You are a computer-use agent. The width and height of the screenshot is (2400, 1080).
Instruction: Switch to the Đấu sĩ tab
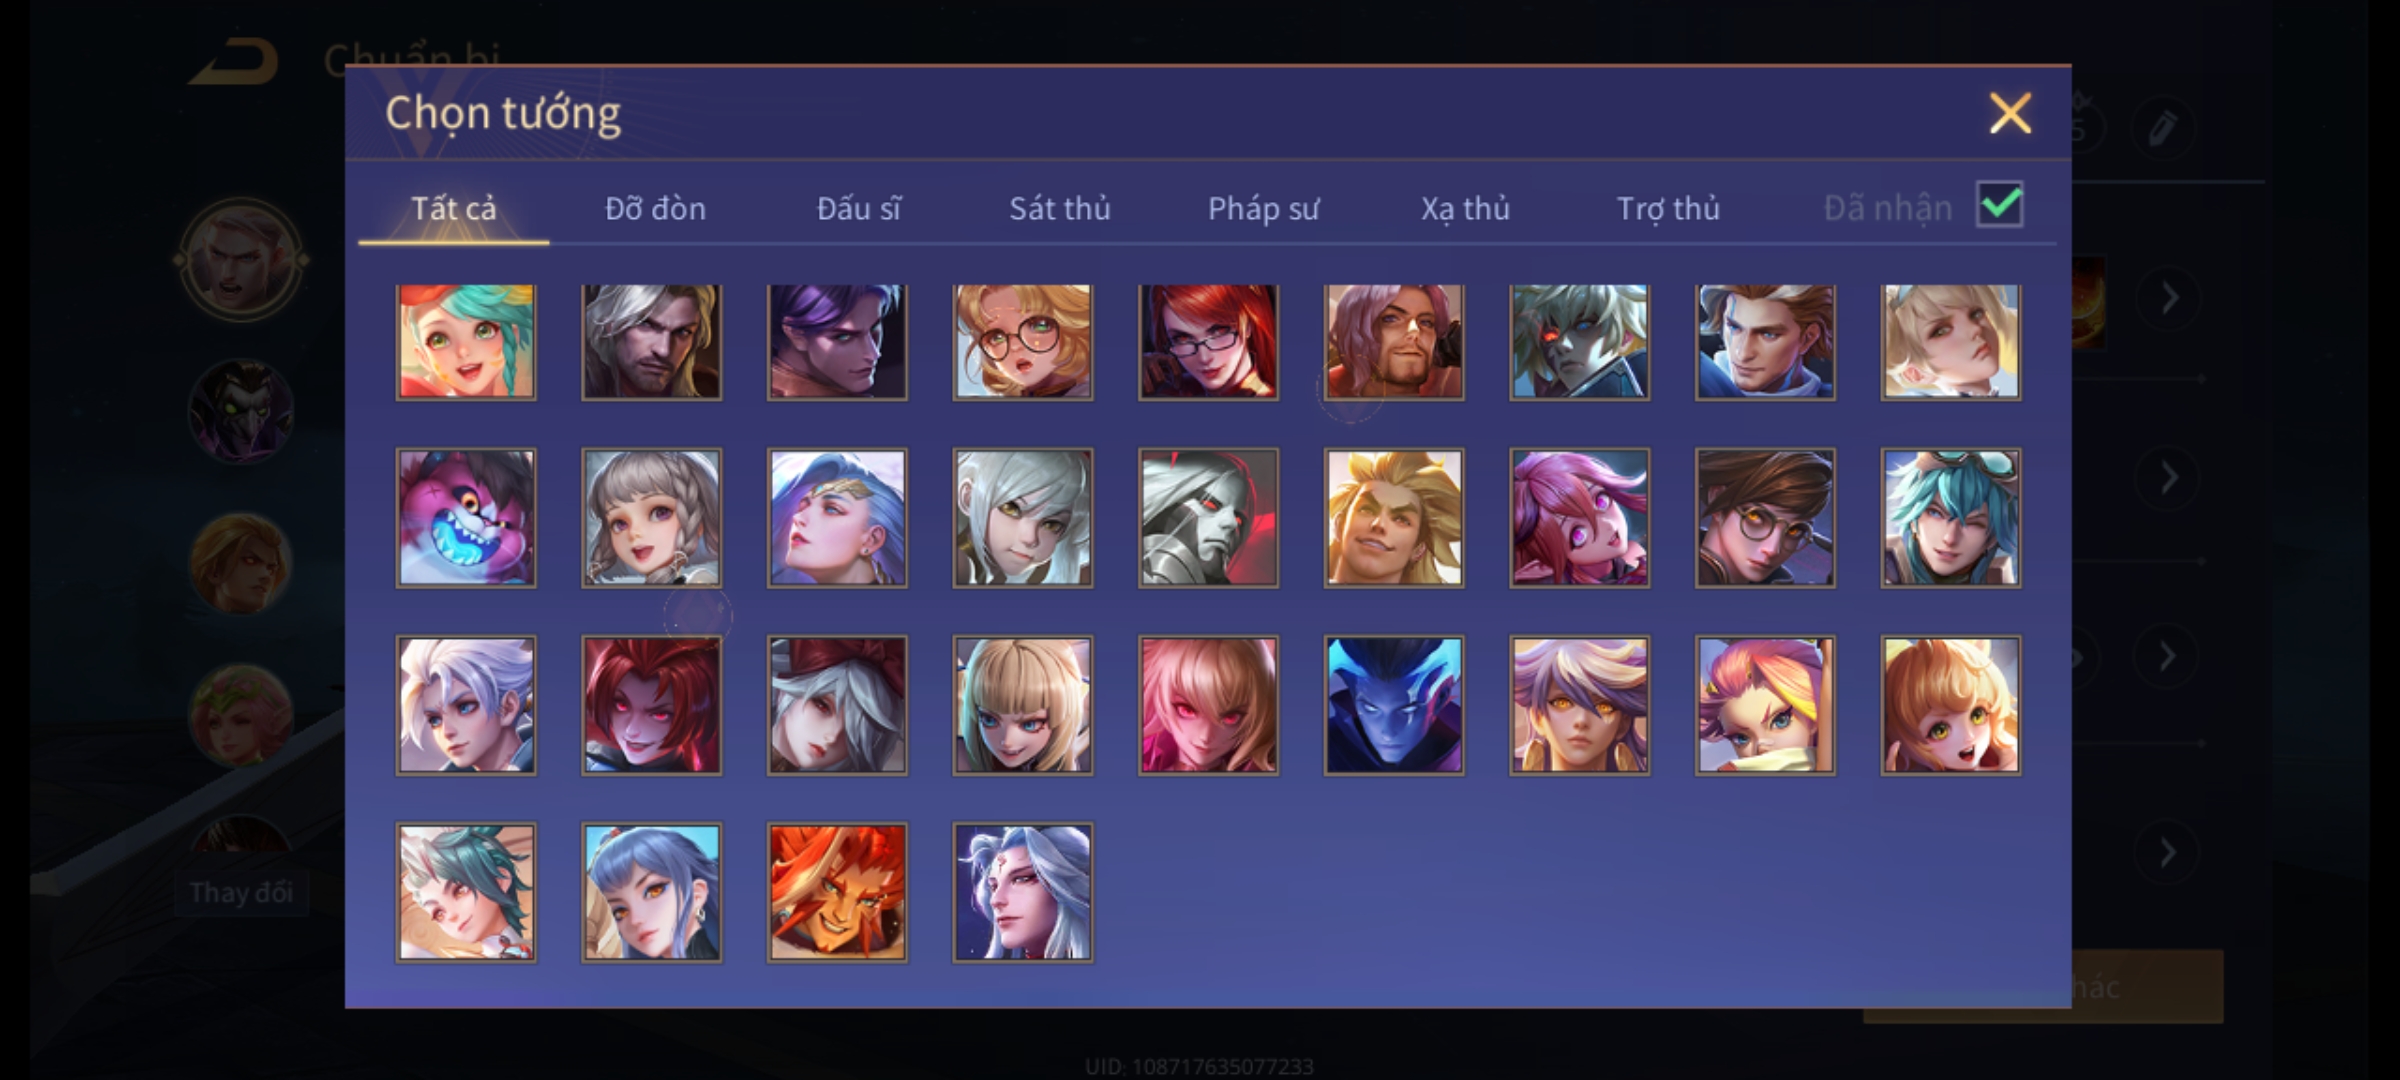click(858, 208)
